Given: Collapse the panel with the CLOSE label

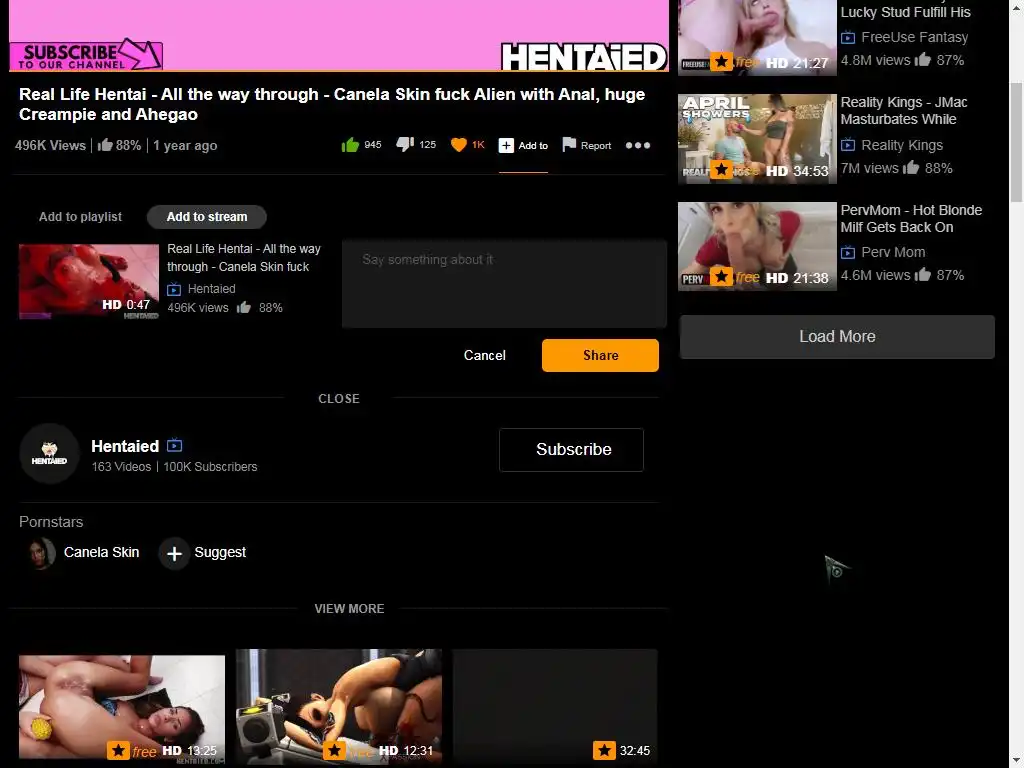Looking at the screenshot, I should pos(339,398).
